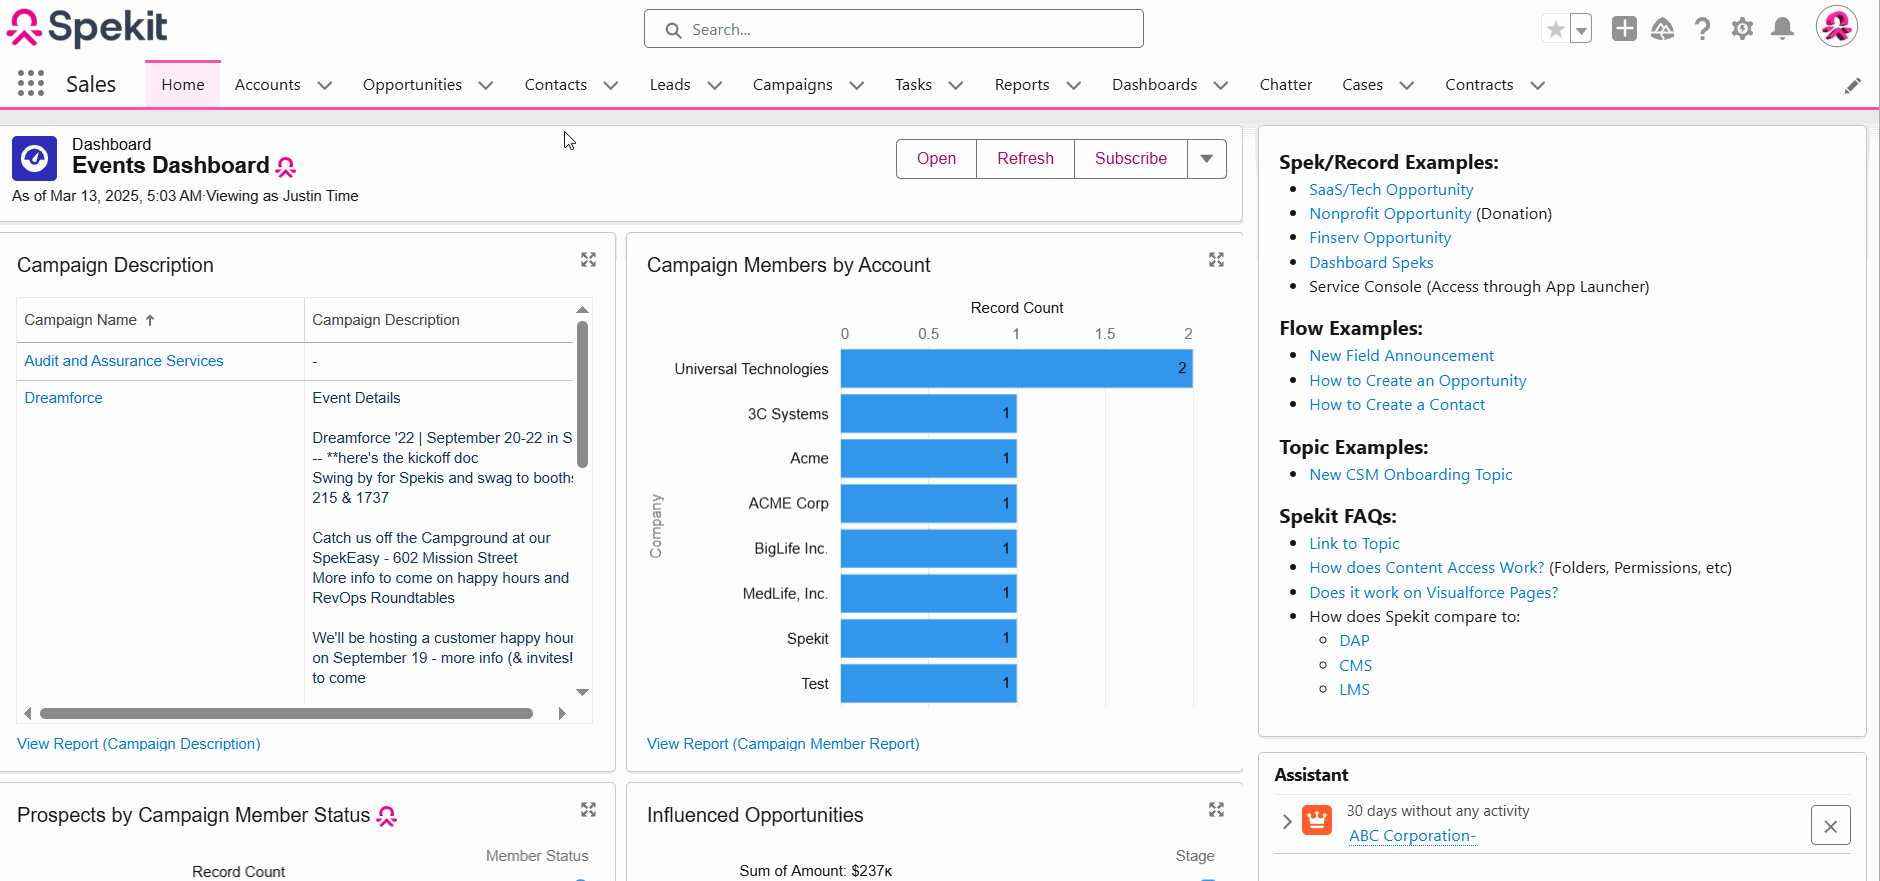Expand the Campaign Description widget
Image resolution: width=1880 pixels, height=881 pixels.
click(x=588, y=260)
